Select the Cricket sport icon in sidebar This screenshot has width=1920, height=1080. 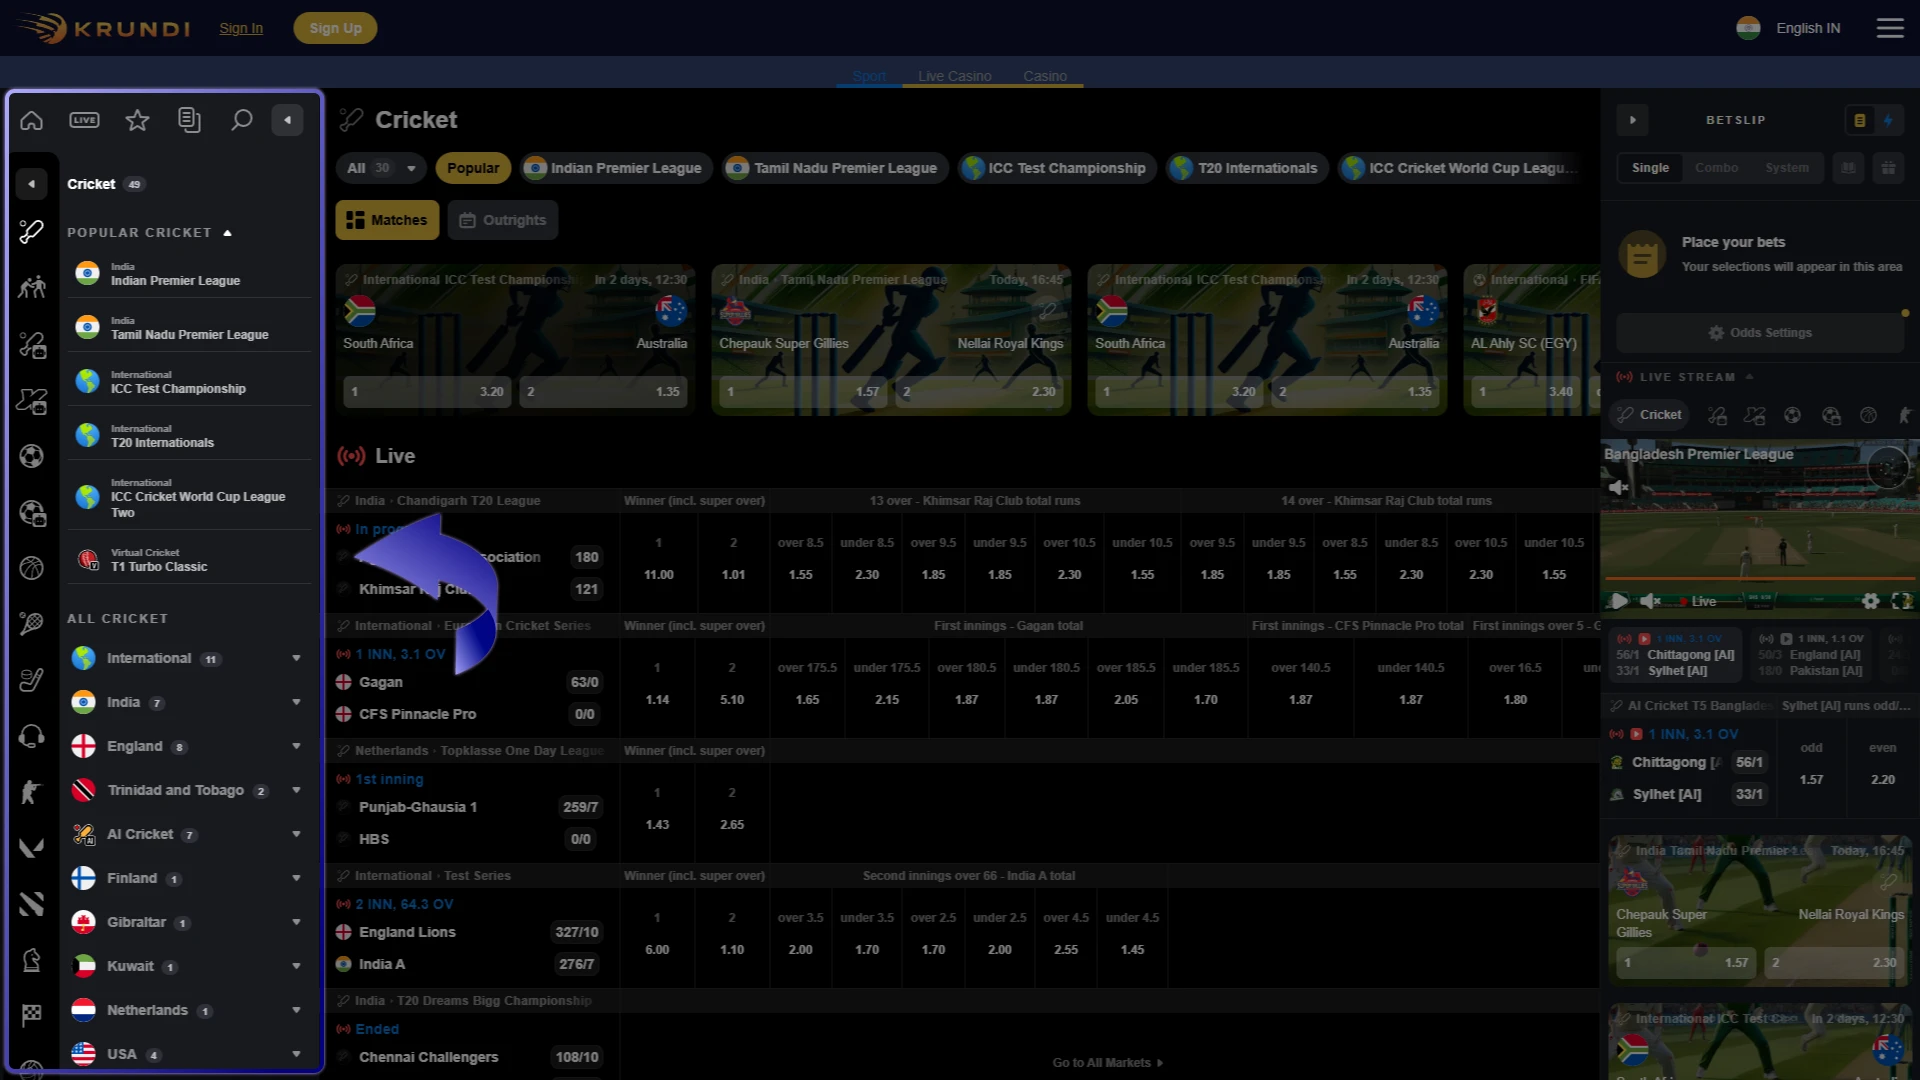[31, 232]
